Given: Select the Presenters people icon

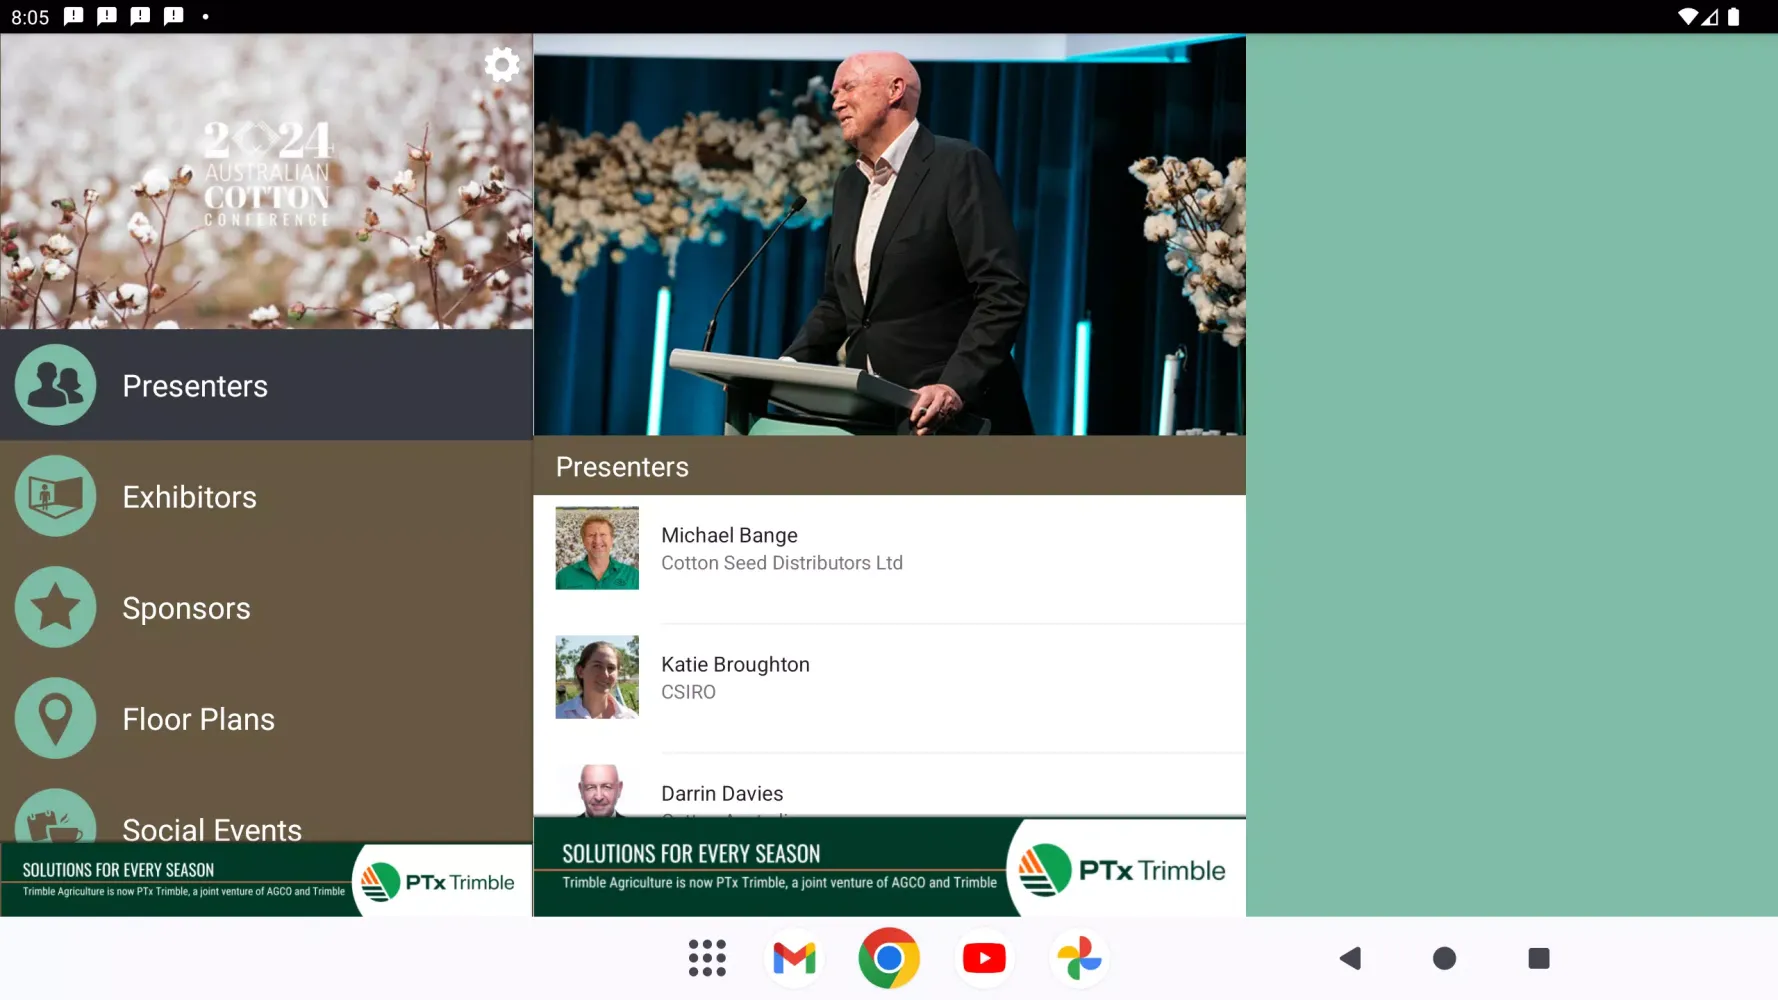Looking at the screenshot, I should (55, 384).
